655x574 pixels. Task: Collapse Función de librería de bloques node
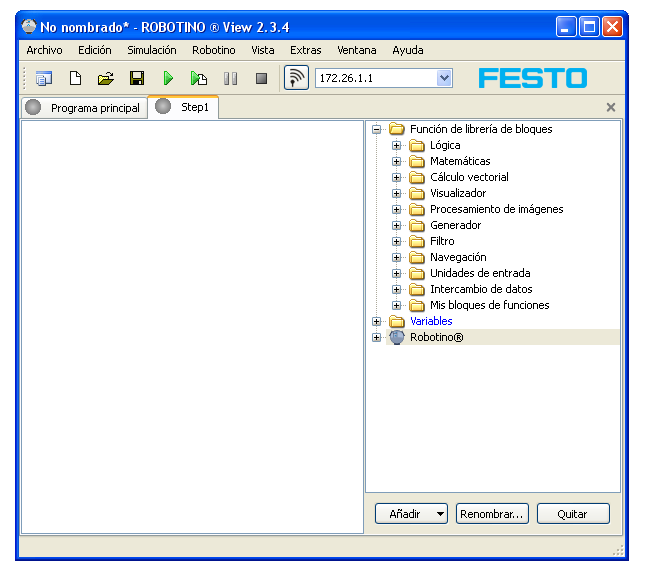[x=376, y=129]
